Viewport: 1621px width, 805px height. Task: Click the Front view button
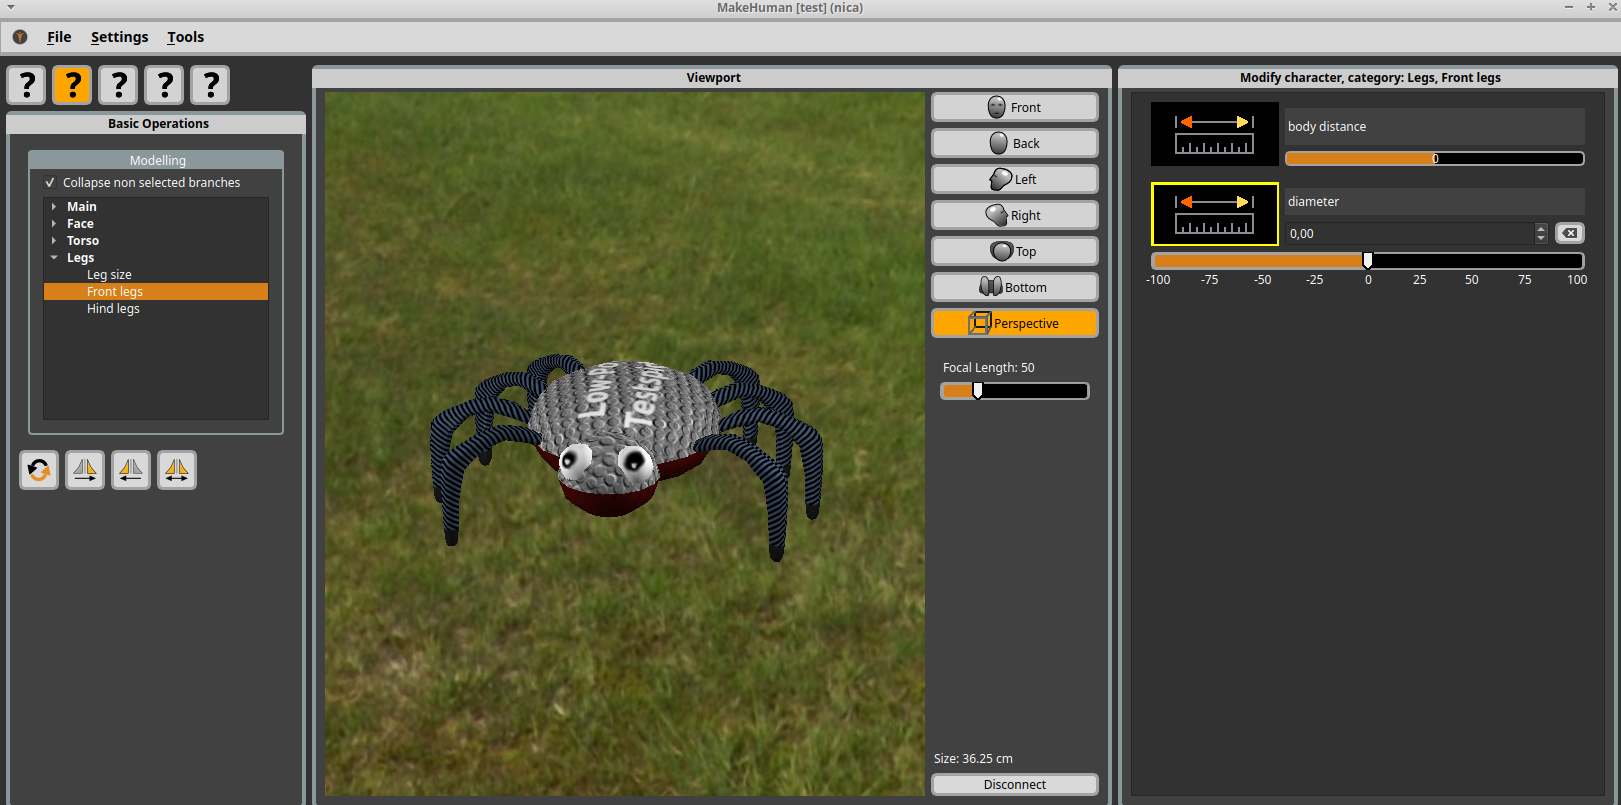coord(1014,107)
